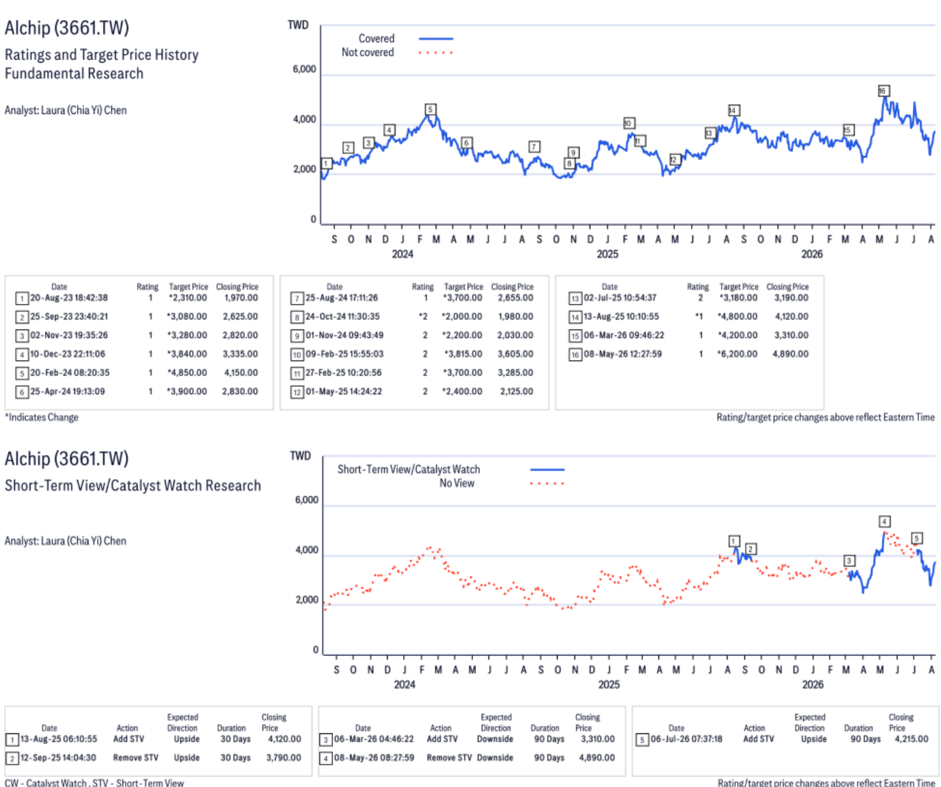
Task: Click the red dotted sample beside No View legend
Action: [x=547, y=483]
